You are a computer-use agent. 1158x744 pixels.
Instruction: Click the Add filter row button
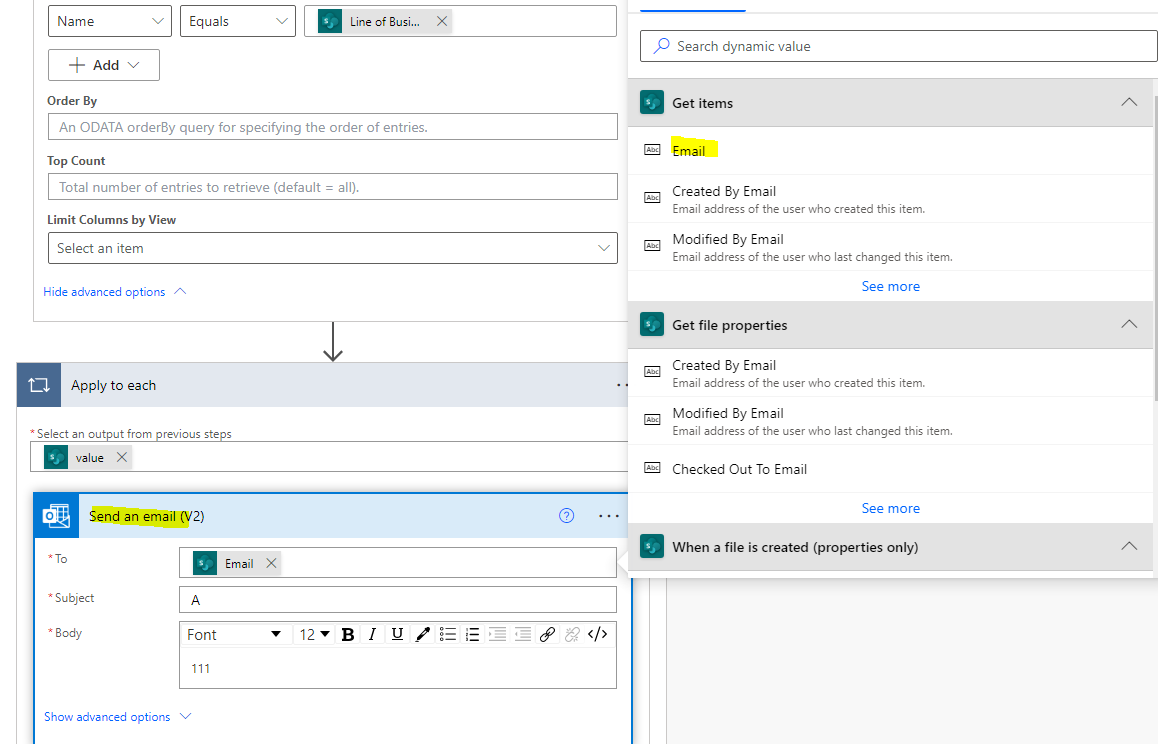coord(104,65)
